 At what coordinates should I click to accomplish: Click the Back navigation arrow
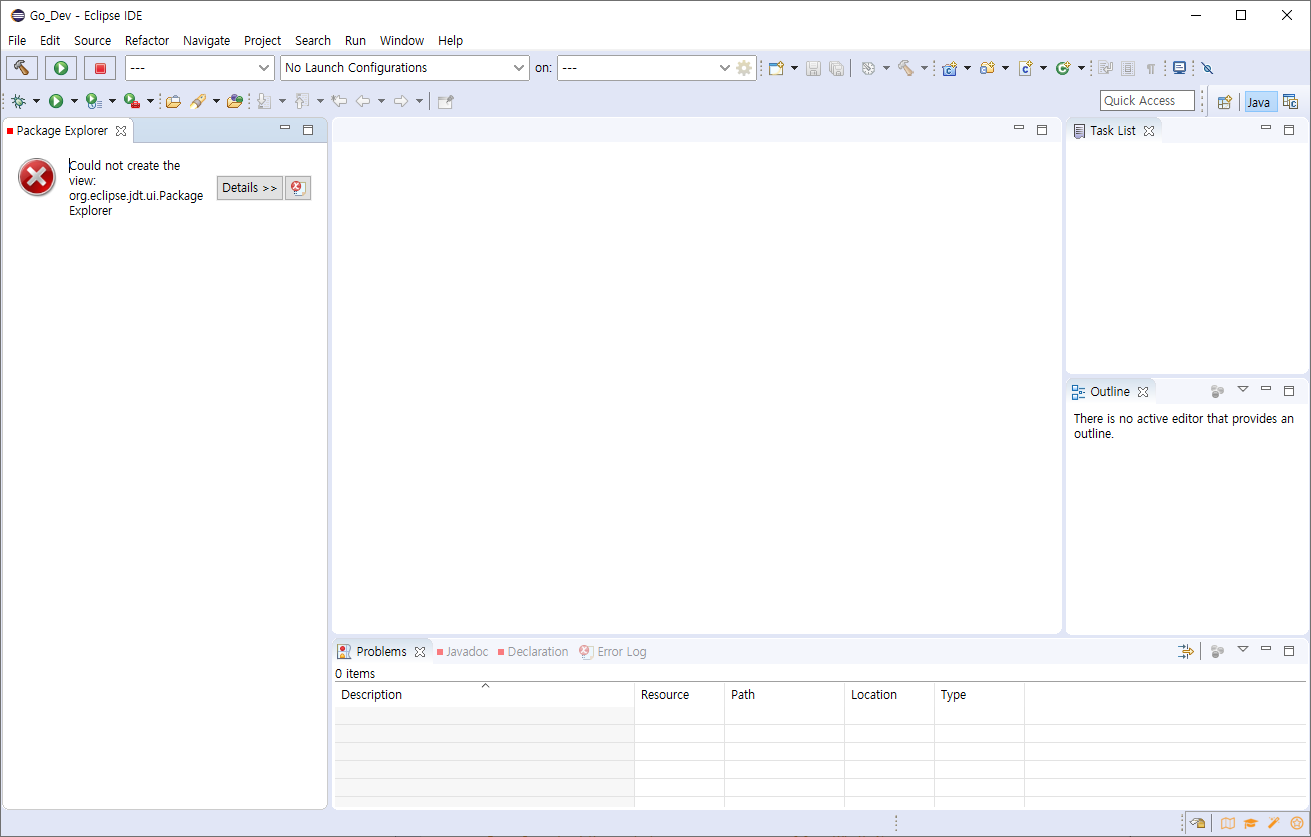[x=363, y=101]
